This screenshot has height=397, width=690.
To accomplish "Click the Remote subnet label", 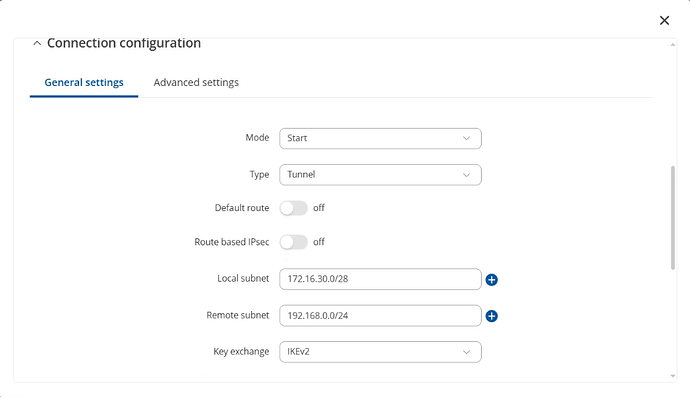I will tap(238, 315).
